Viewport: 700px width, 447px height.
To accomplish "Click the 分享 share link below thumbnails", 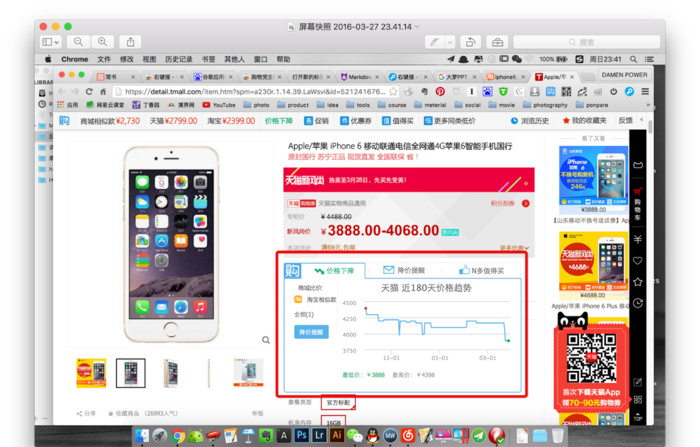I will (86, 414).
